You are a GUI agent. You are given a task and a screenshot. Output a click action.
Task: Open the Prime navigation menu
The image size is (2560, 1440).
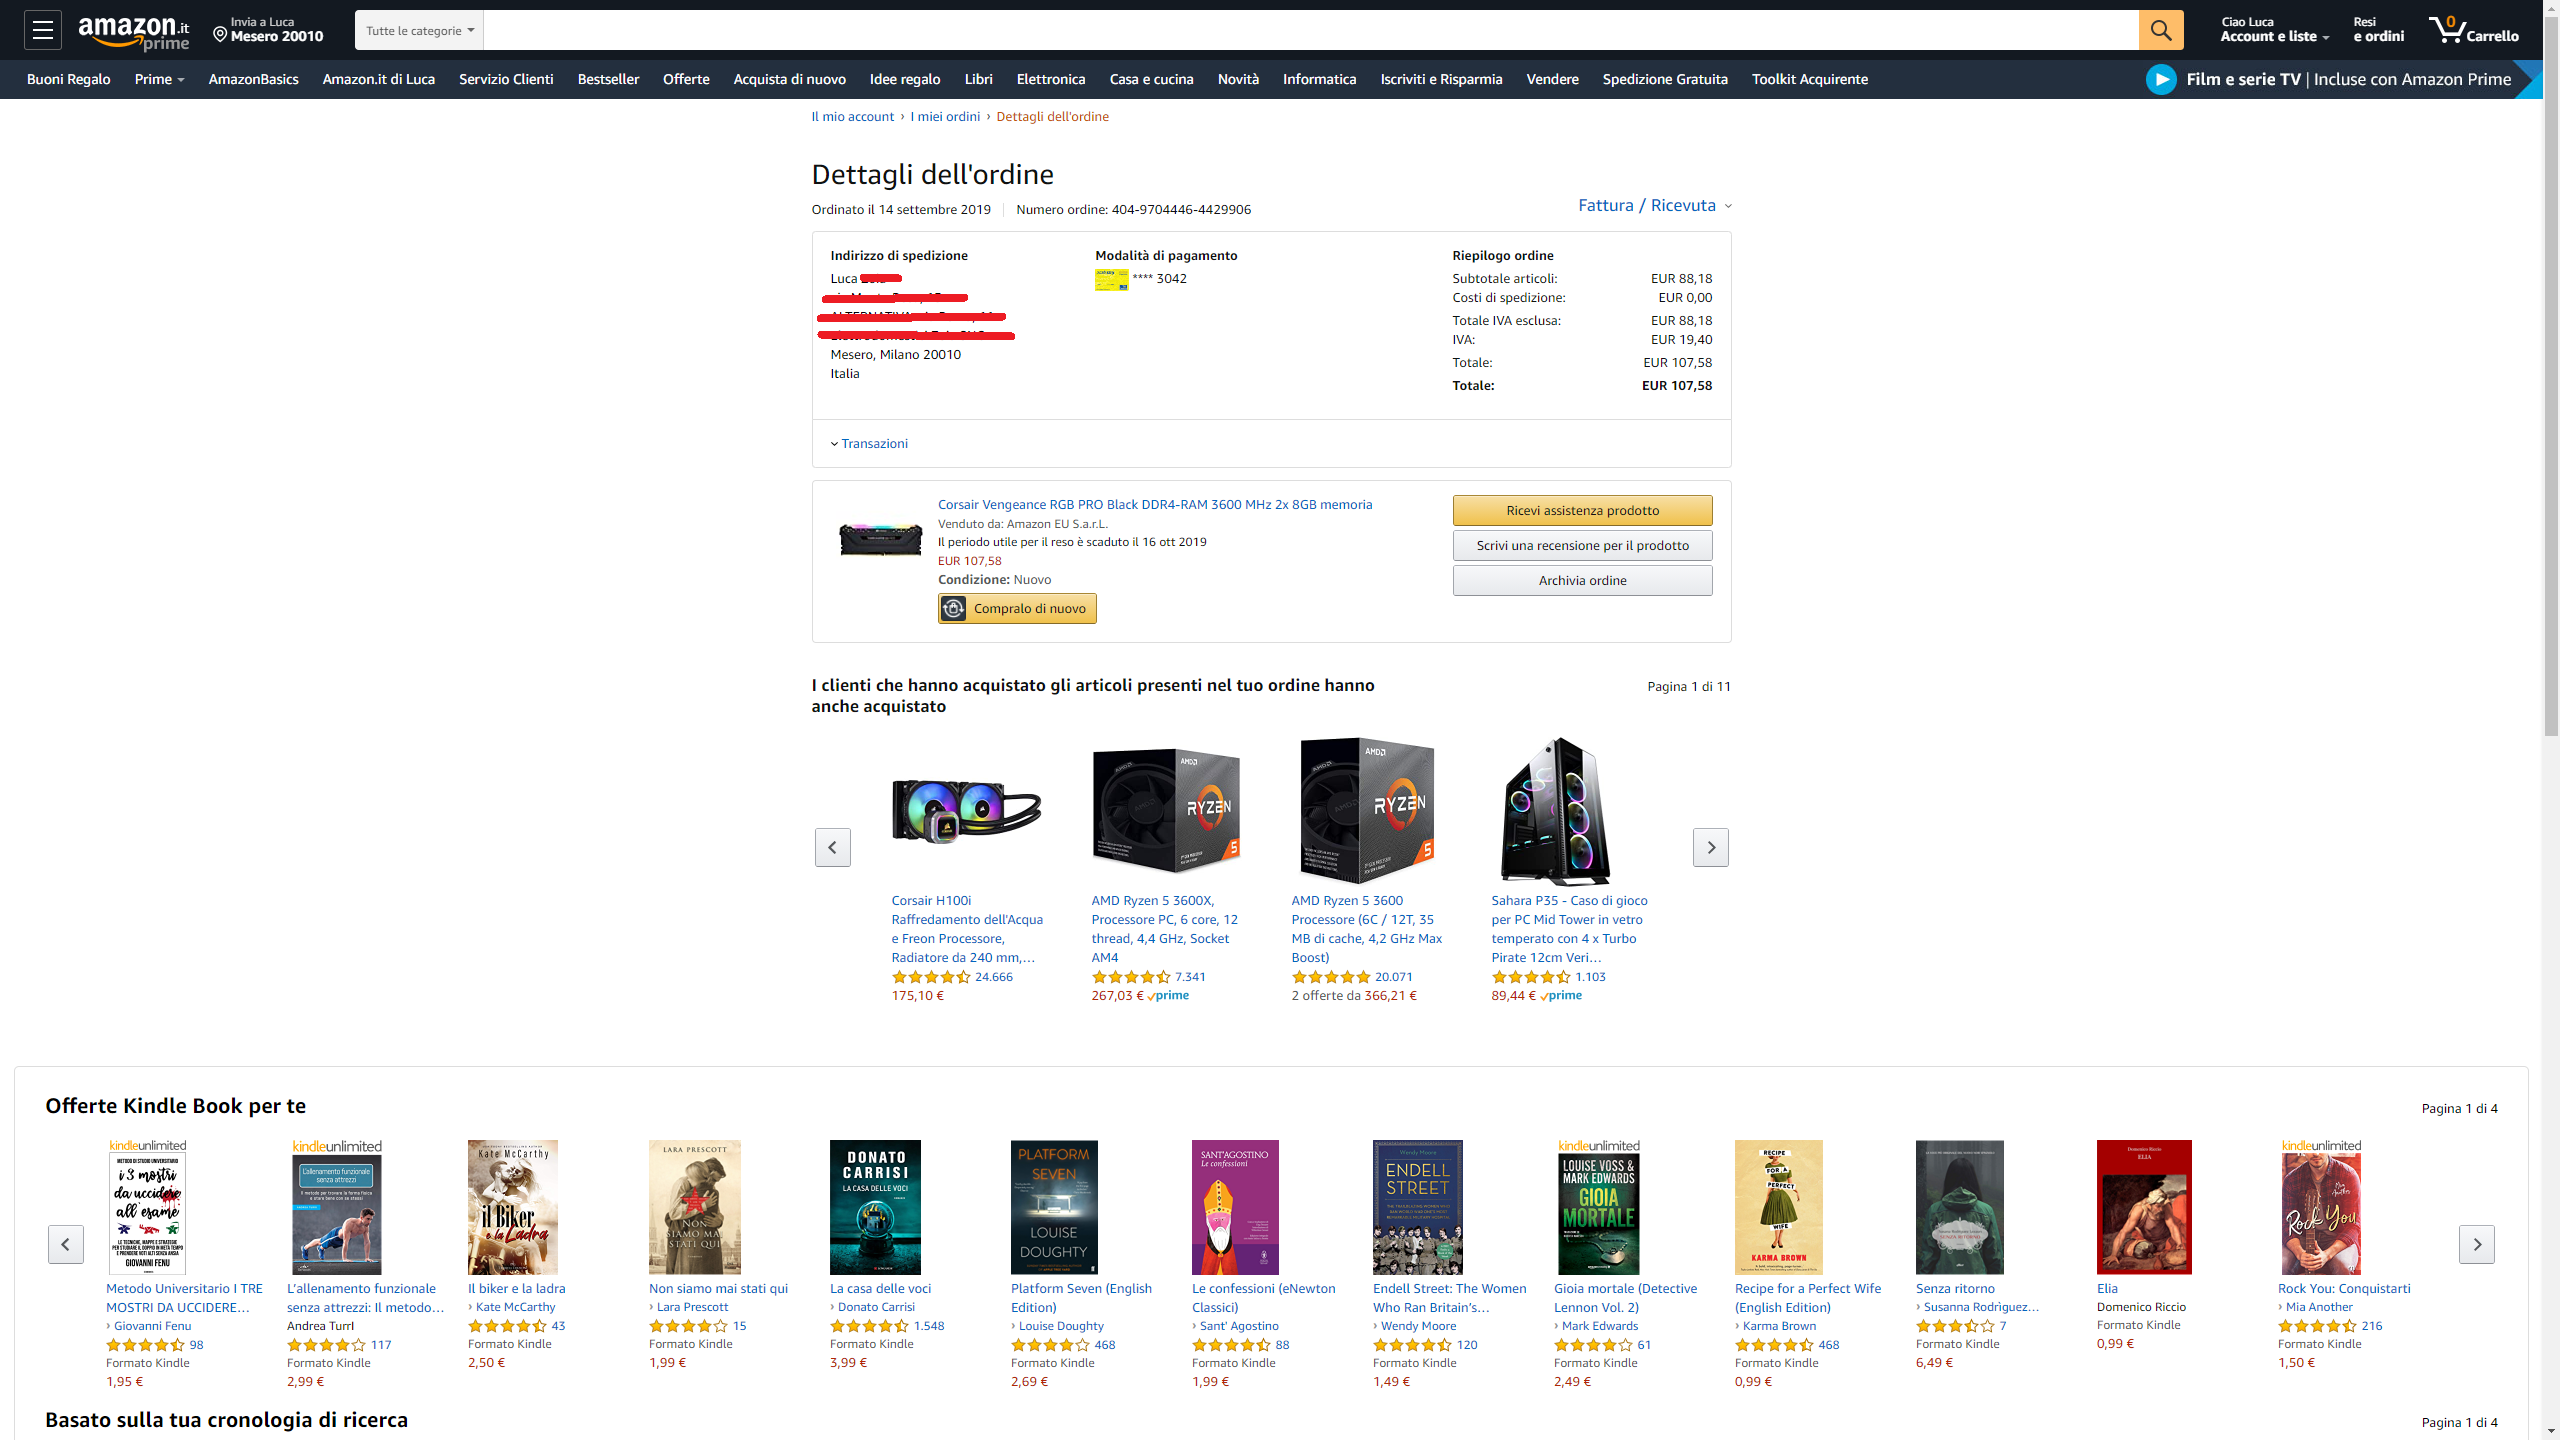point(159,79)
